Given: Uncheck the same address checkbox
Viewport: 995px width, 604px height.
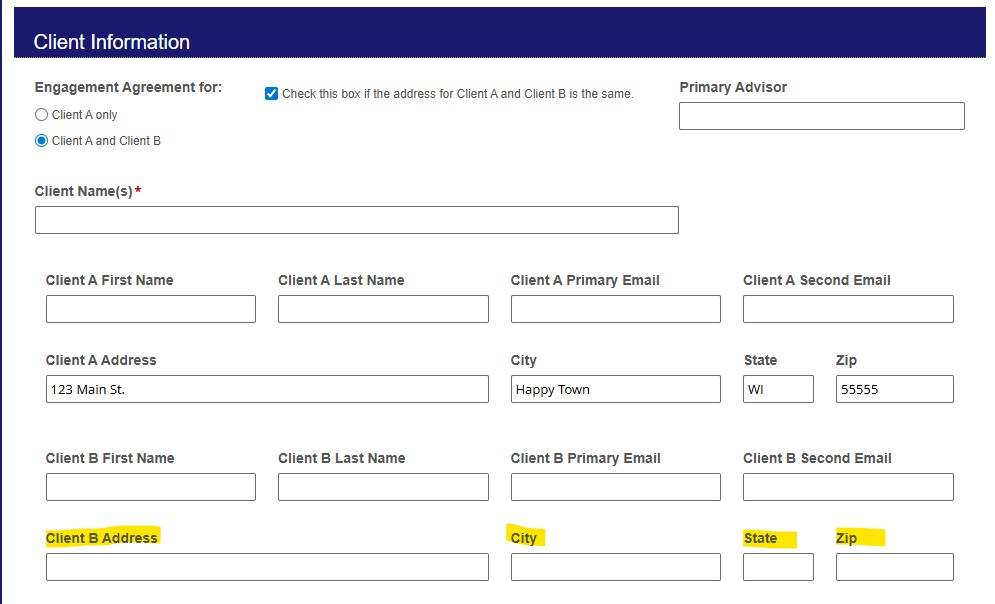Looking at the screenshot, I should 272,94.
